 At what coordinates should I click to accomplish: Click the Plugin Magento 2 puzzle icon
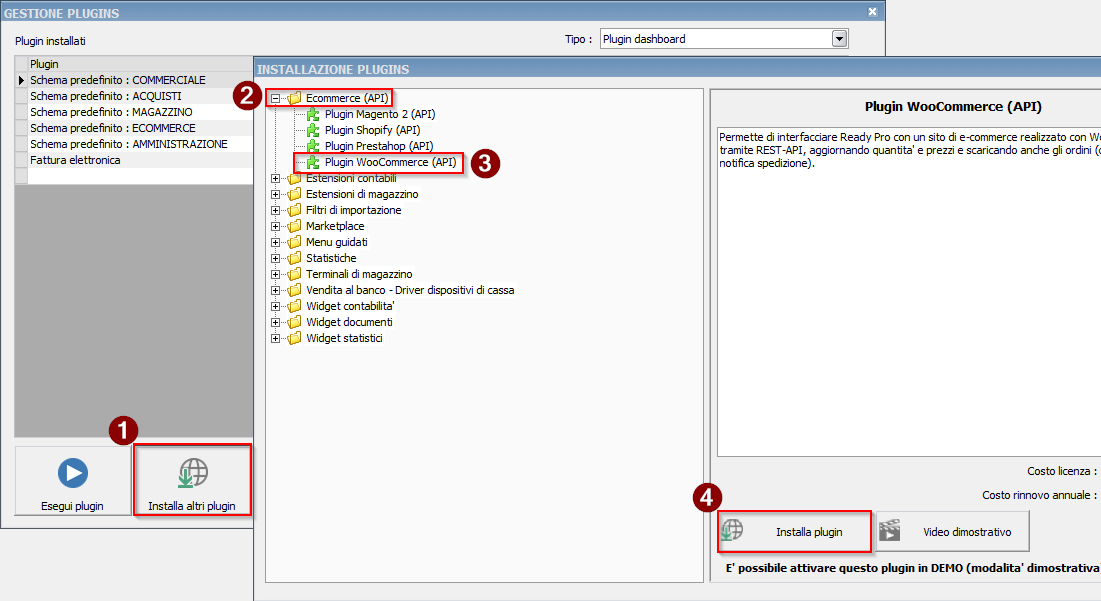click(313, 115)
